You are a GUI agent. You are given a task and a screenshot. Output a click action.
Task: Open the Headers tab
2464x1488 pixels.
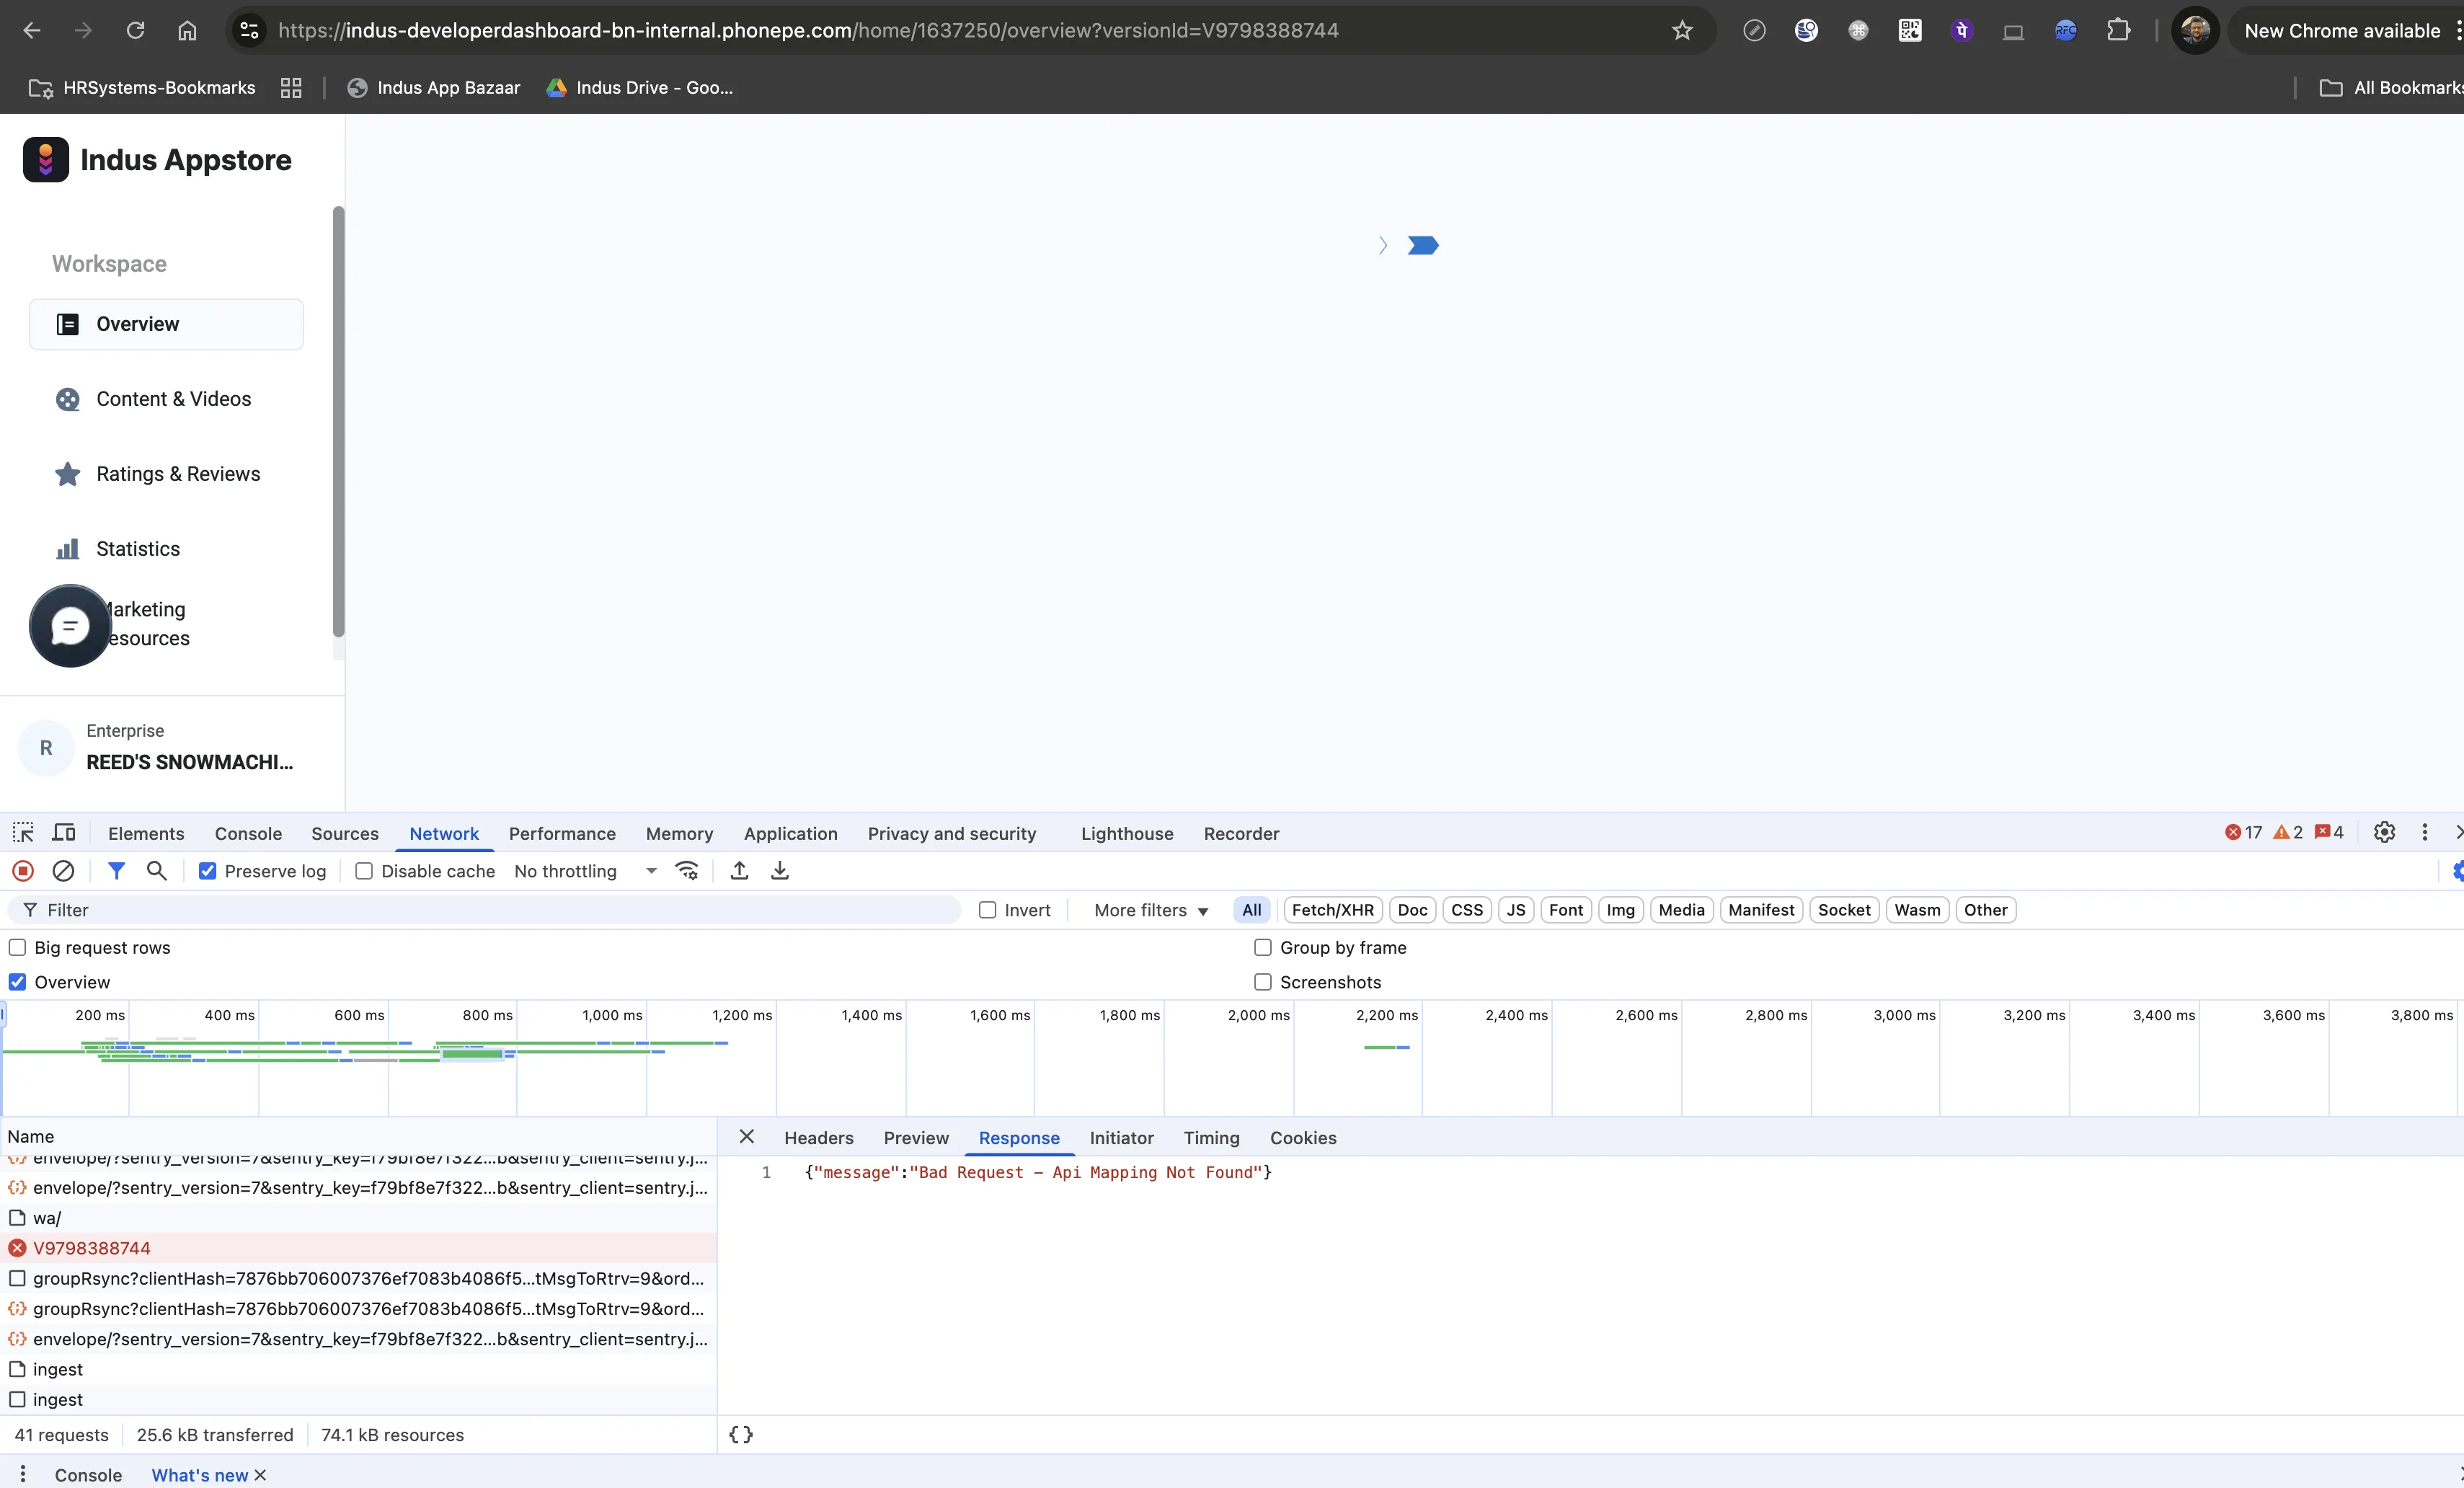(x=818, y=1138)
